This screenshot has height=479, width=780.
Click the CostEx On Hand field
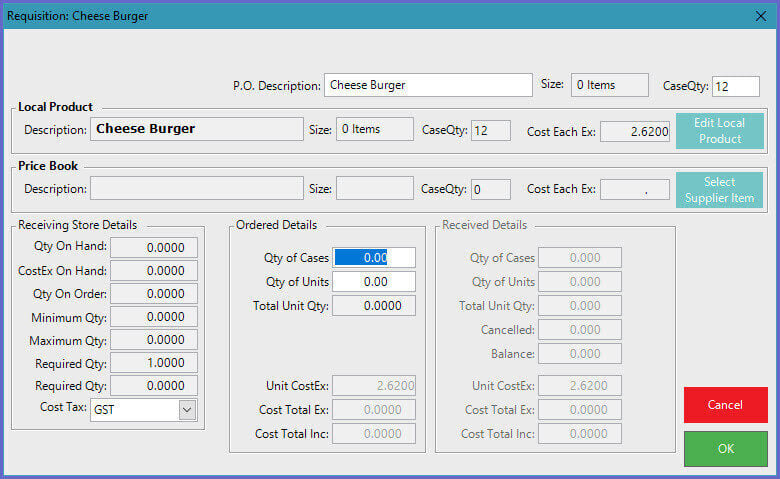coord(154,271)
